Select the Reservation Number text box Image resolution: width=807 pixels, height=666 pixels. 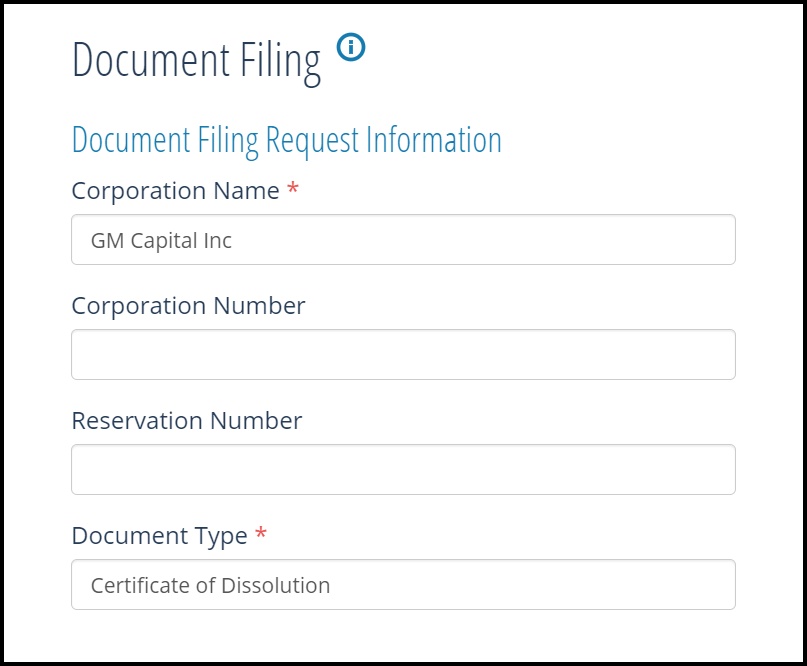pyautogui.click(x=403, y=470)
